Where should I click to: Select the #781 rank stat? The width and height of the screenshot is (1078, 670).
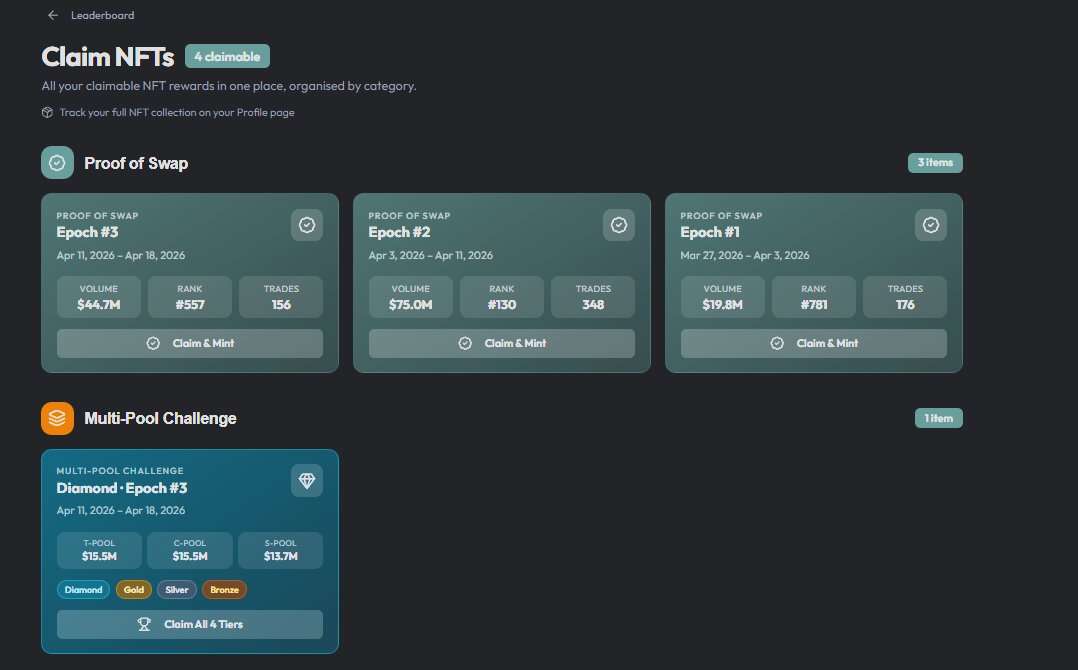(x=814, y=297)
